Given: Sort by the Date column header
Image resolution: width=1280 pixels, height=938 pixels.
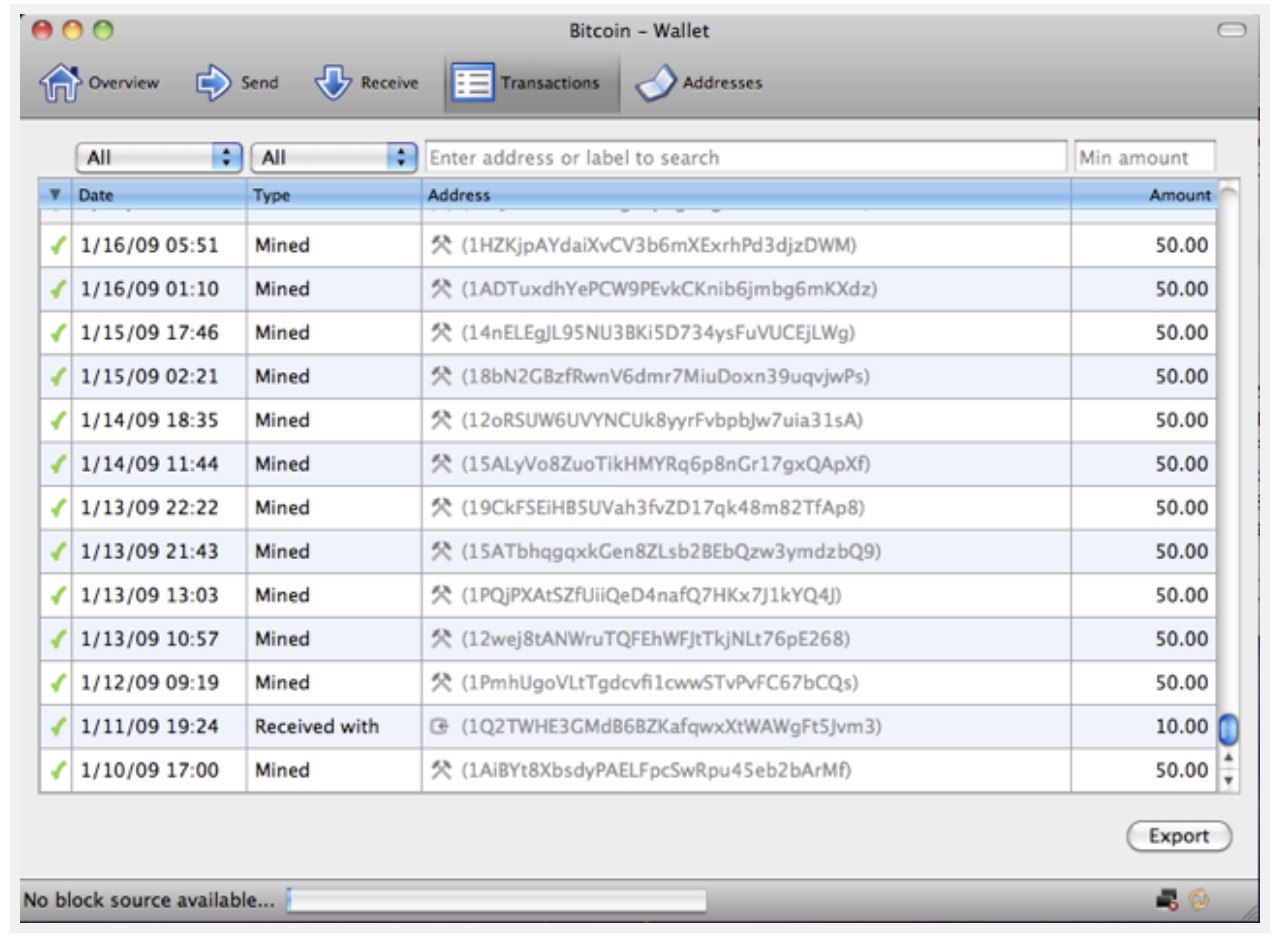Looking at the screenshot, I should click(x=159, y=195).
